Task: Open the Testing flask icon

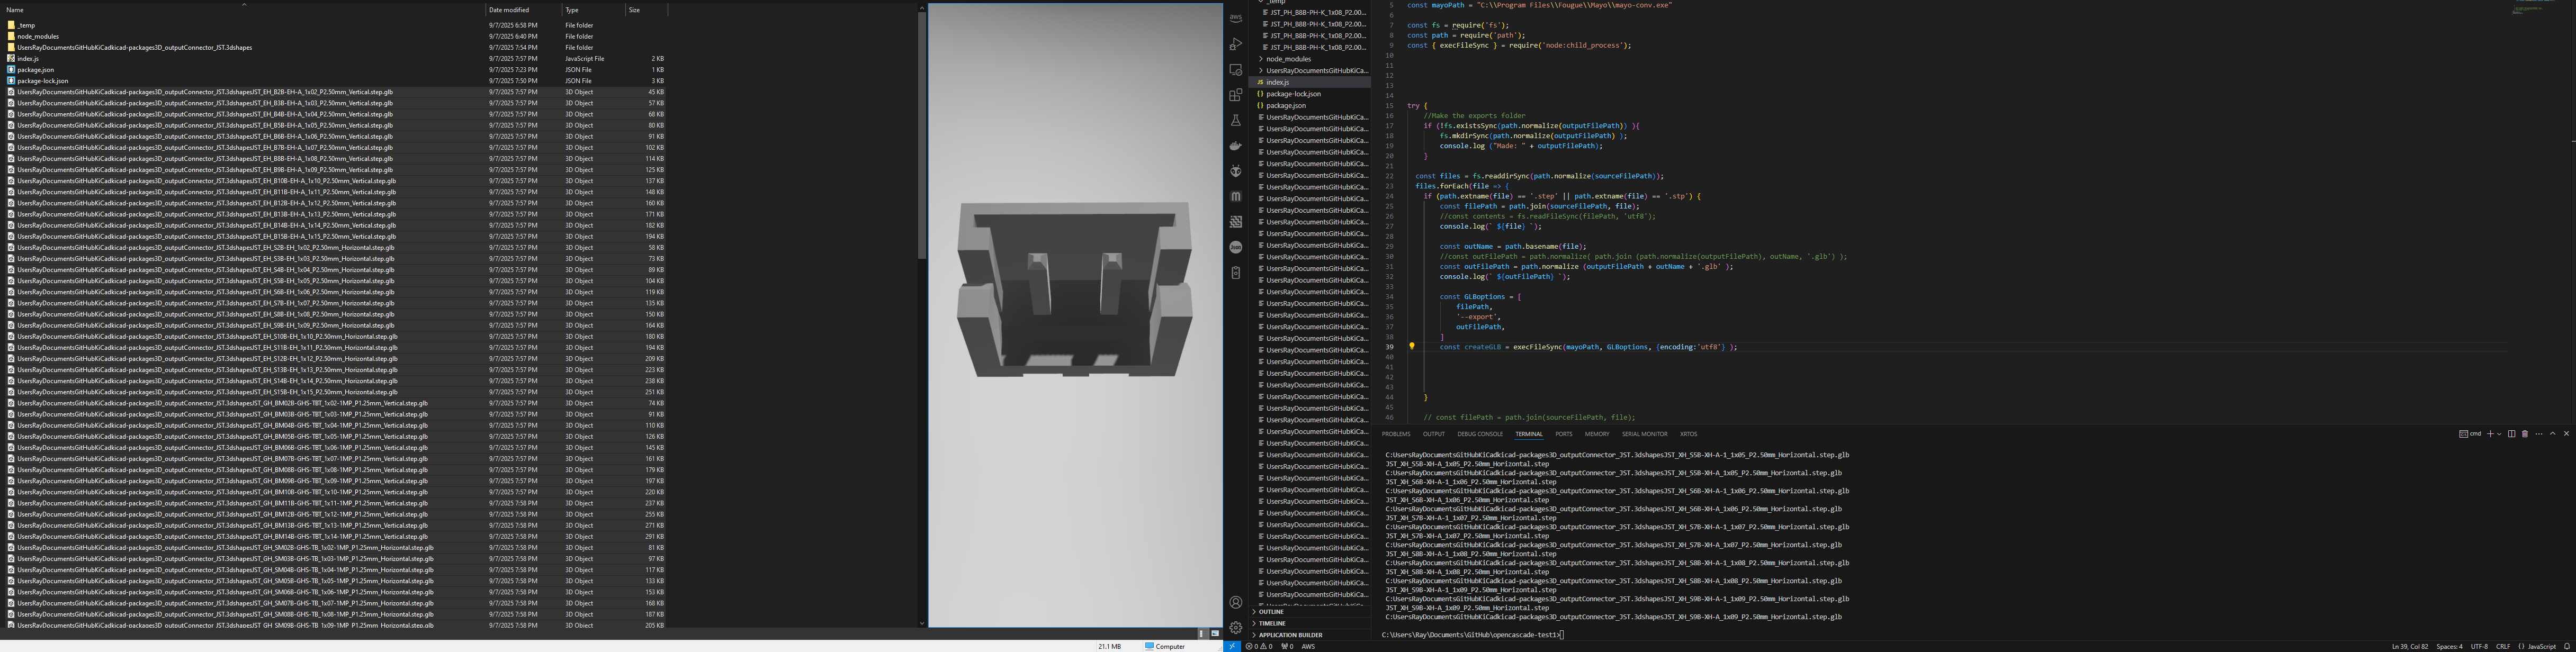Action: [x=1235, y=120]
